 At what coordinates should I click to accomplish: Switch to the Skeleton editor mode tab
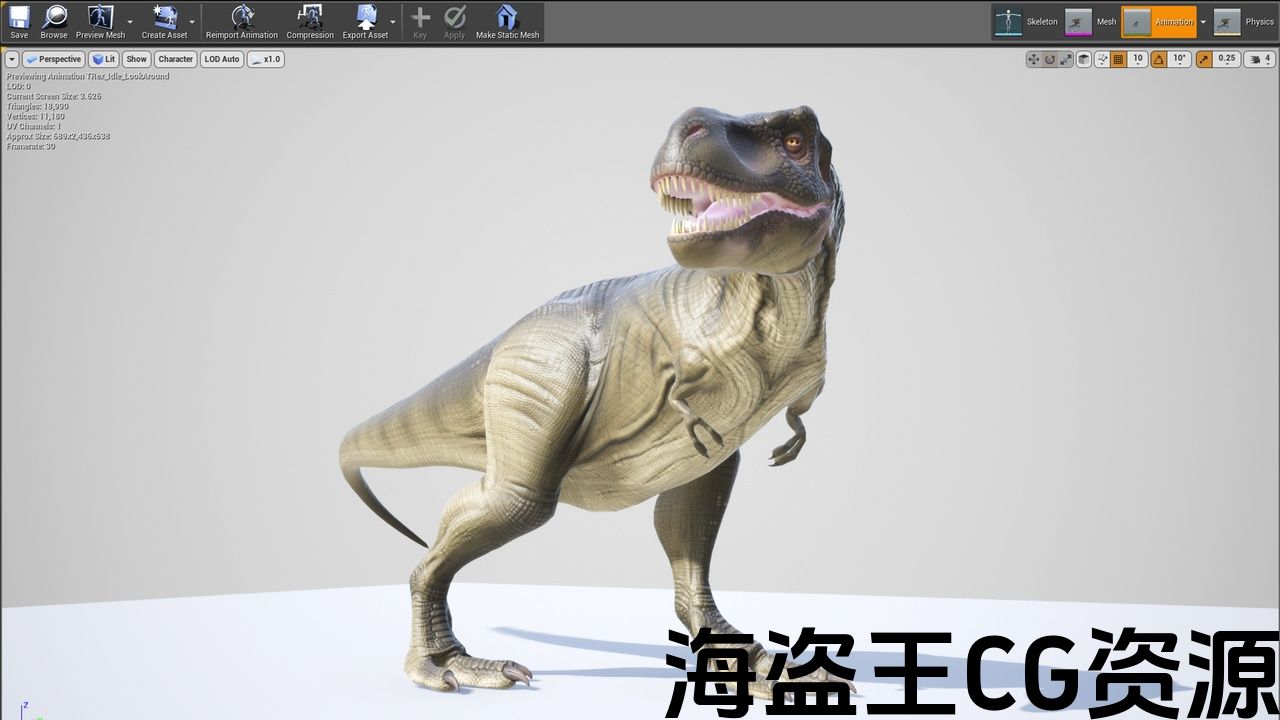1027,22
